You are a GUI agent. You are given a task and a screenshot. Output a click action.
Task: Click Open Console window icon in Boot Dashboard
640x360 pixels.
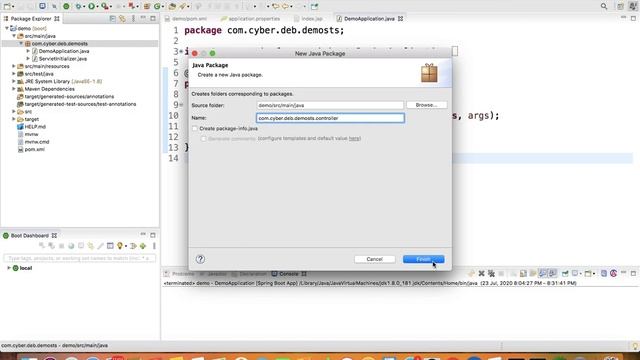click(110, 246)
